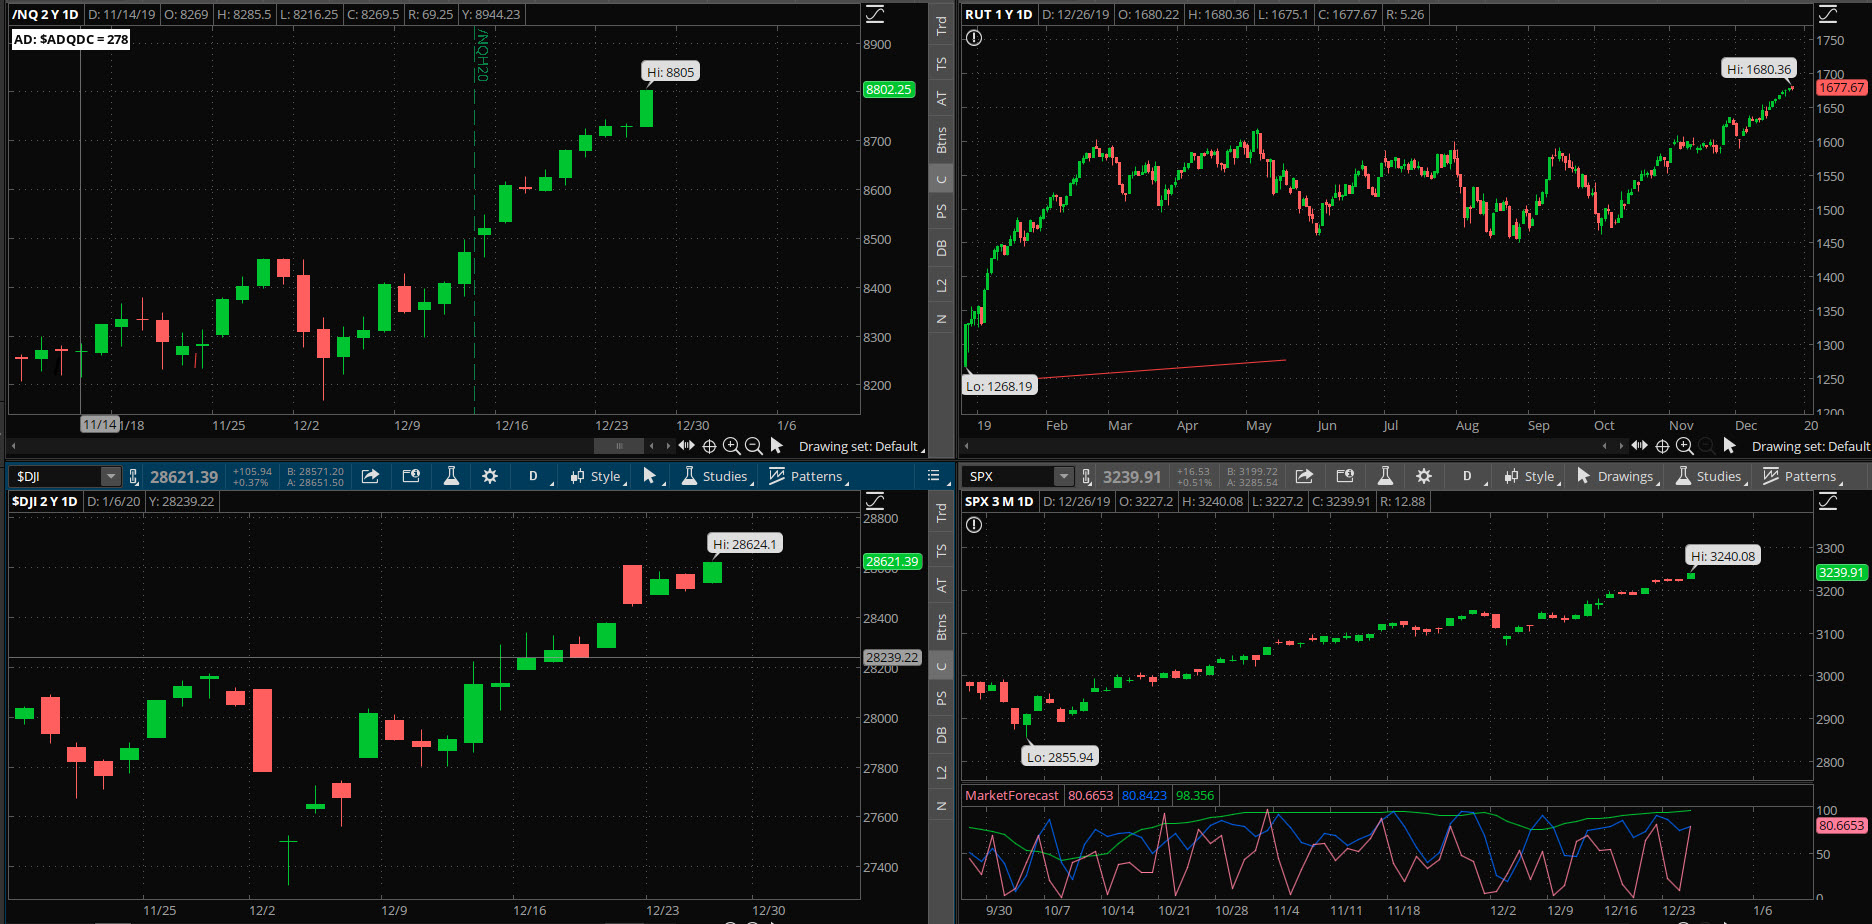Select pan tool below RUT chart
1872x924 pixels.
[1639, 446]
